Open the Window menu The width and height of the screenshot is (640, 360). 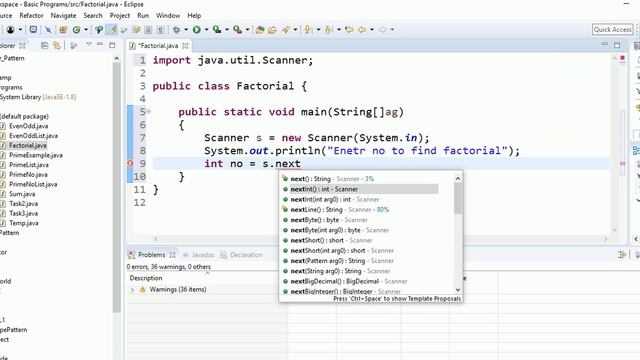(168, 16)
